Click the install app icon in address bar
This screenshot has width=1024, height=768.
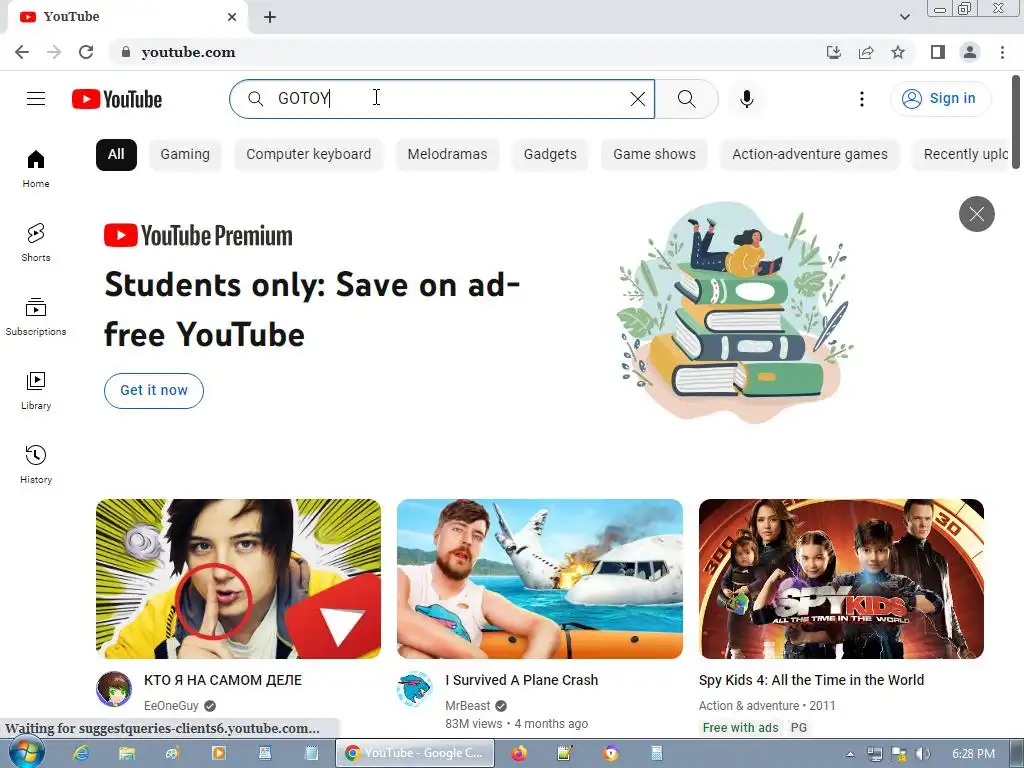(x=833, y=52)
